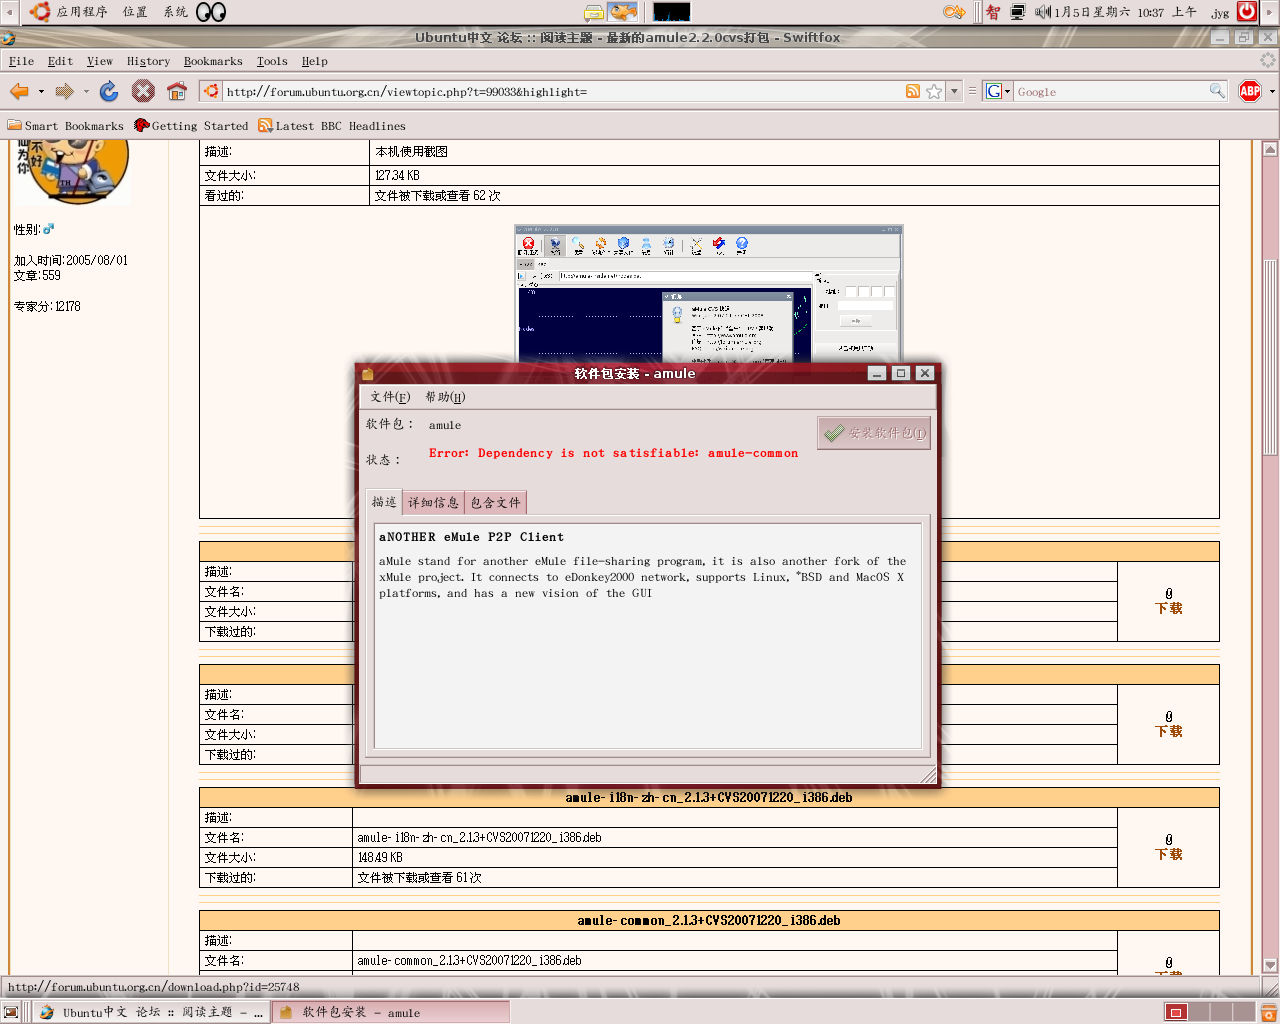This screenshot has height=1024, width=1280.
Task: Open 帮助(H) menu in package installer
Action: click(445, 397)
